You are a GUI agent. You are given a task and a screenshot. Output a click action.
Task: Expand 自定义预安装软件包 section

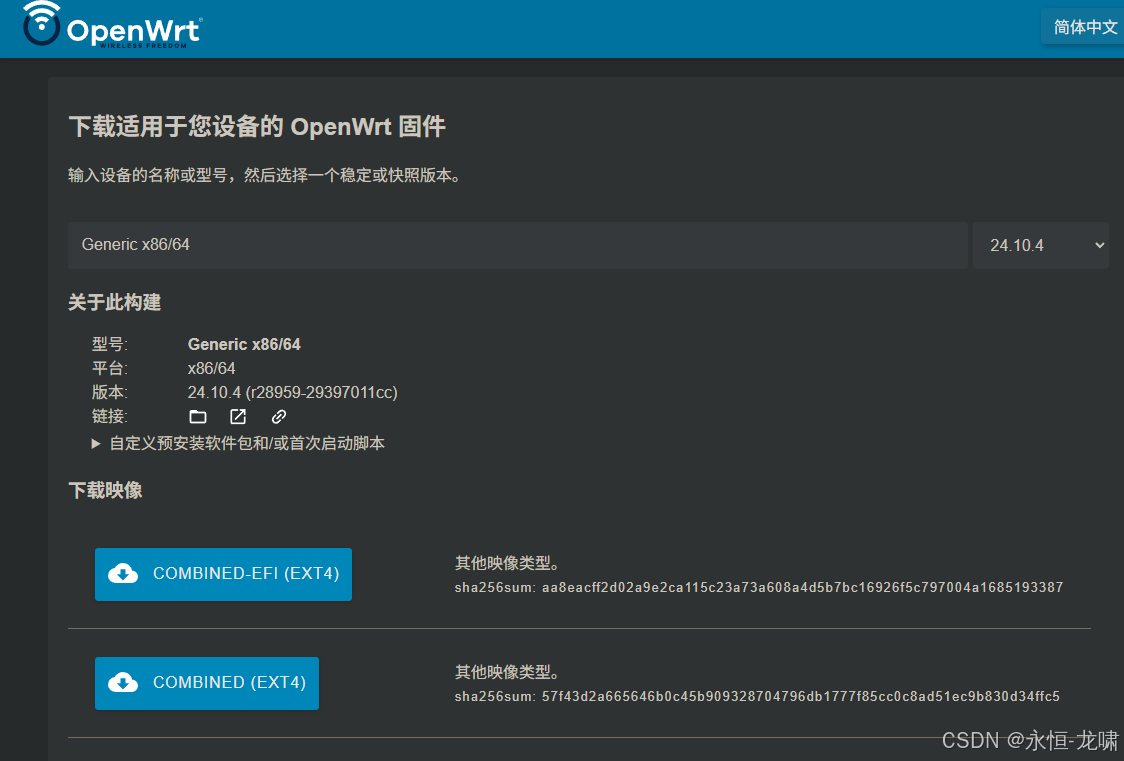click(x=239, y=444)
